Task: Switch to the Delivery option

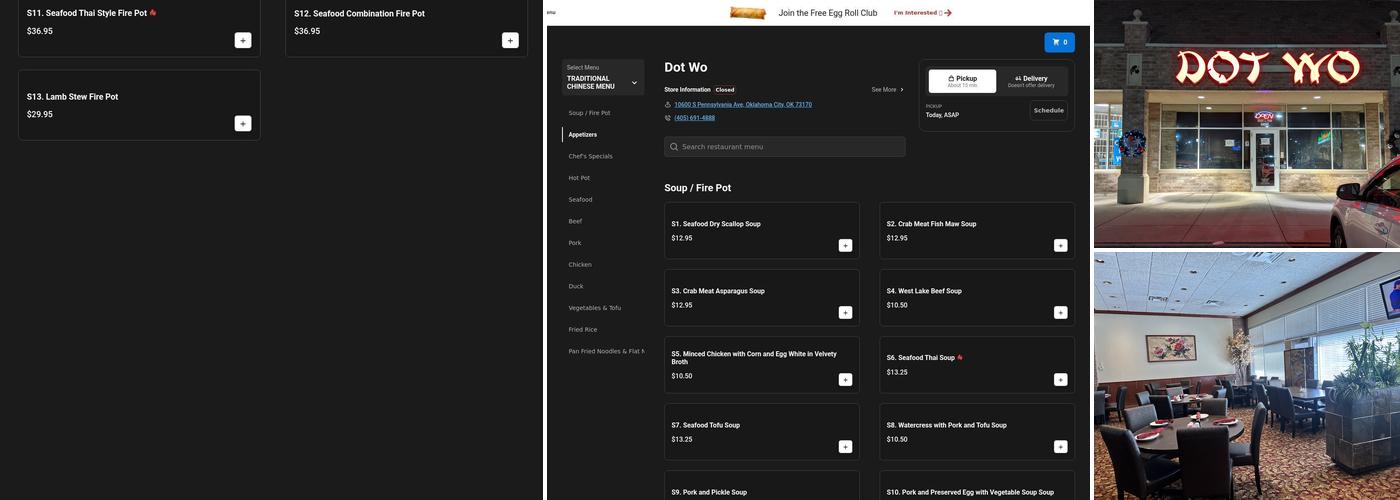Action: [x=1031, y=81]
